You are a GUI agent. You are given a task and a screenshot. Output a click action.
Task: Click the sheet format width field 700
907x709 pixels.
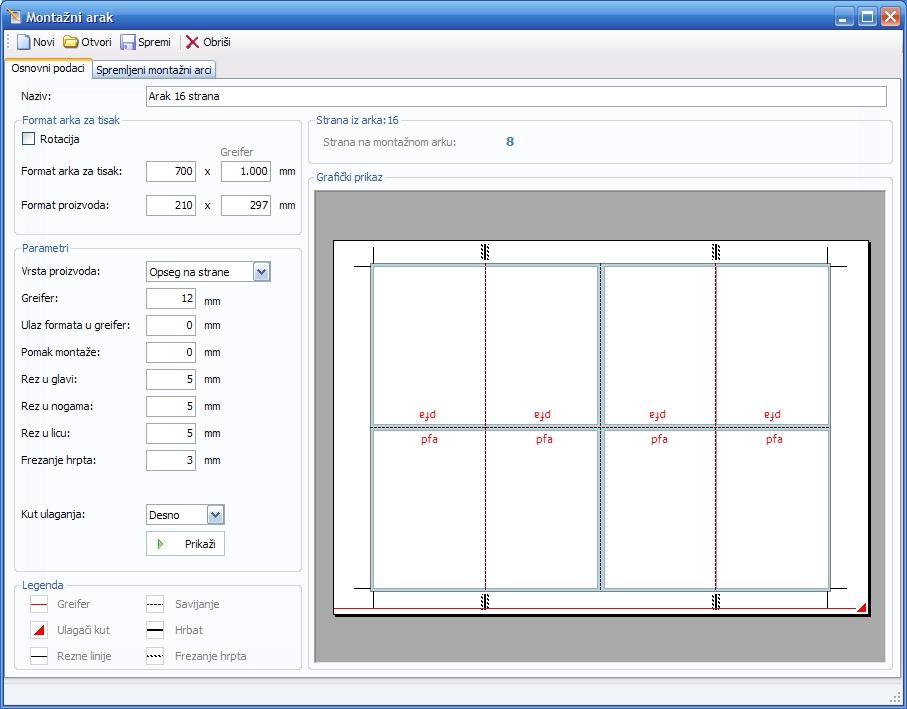point(171,172)
